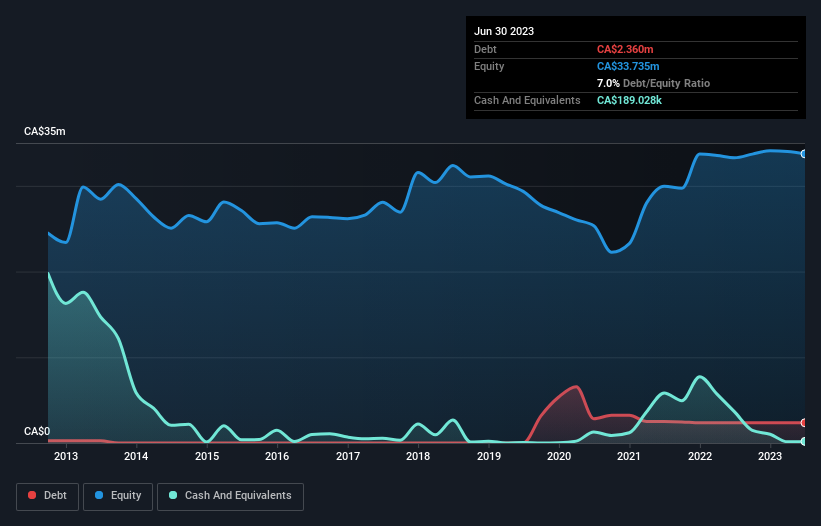
Task: Click the red Debt legend dot
Action: [32, 495]
